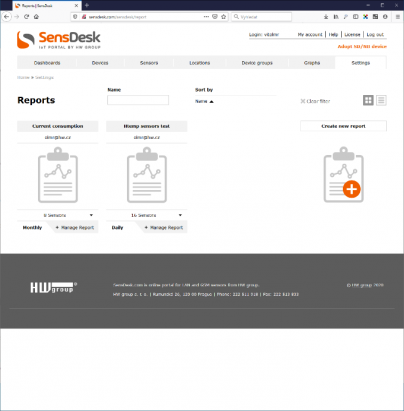Close the Reports | SensDesk tab

(76, 6)
